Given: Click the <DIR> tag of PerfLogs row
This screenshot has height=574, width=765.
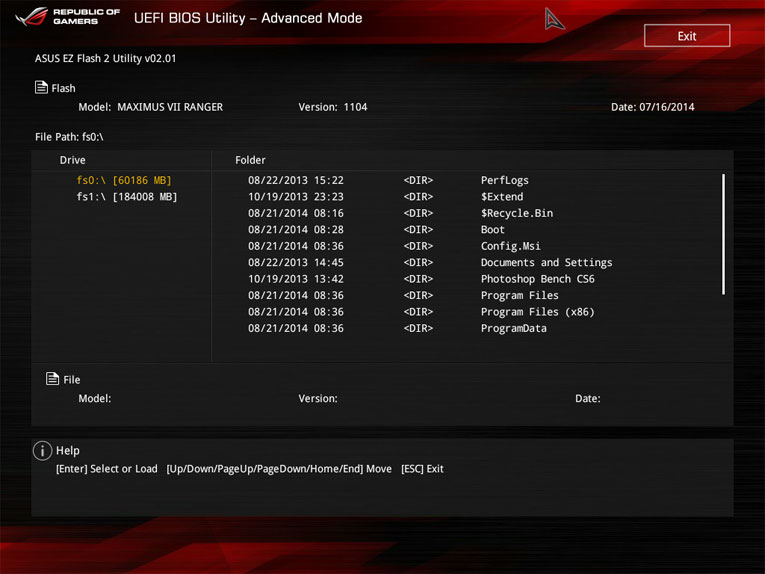Looking at the screenshot, I should [418, 180].
